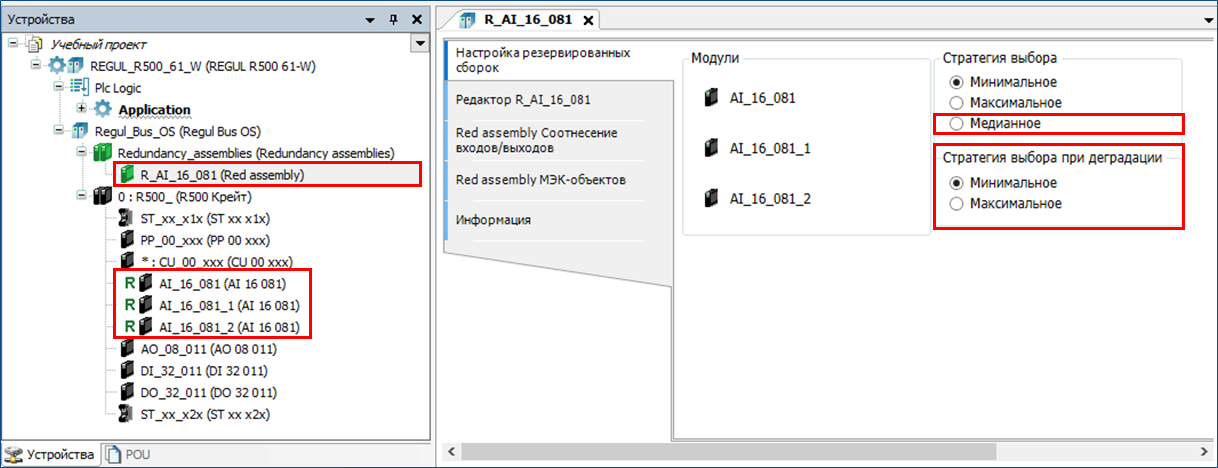
Task: Open the Редактор R_AI_16_081 tab
Action: point(523,100)
